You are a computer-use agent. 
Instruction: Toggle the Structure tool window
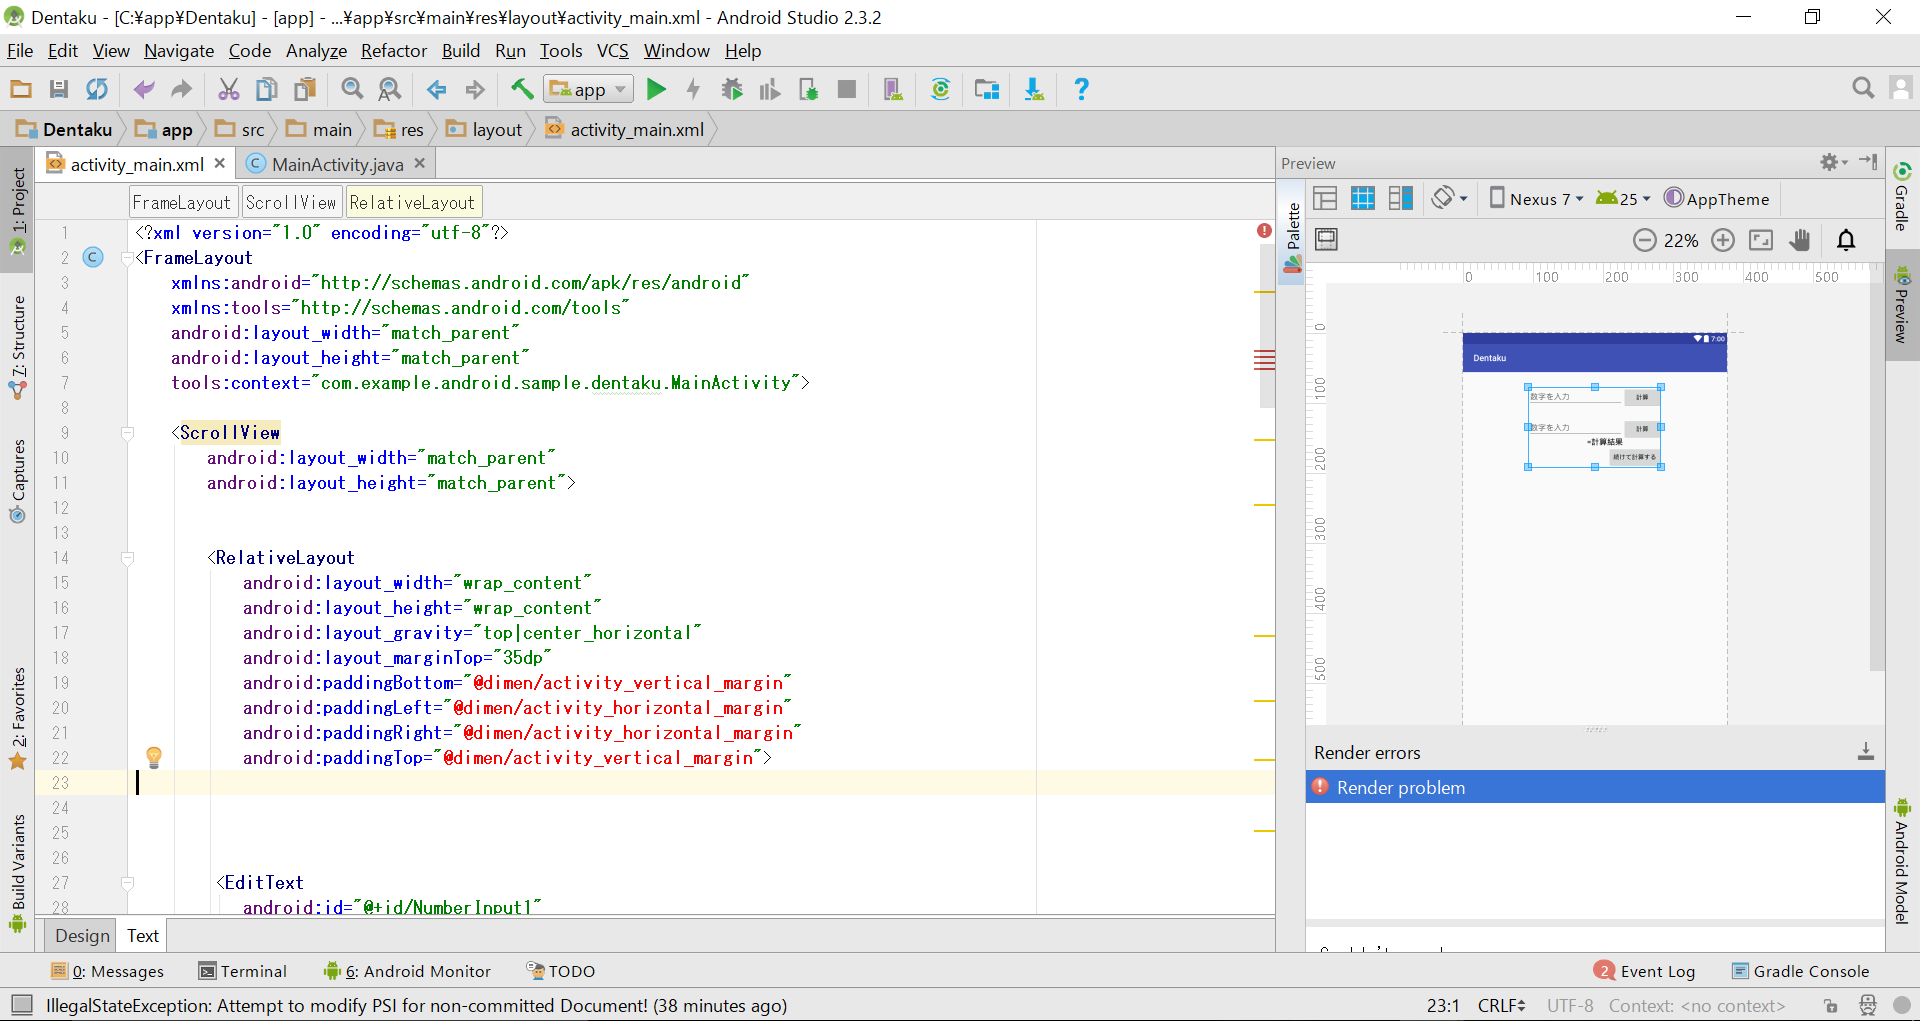18,345
